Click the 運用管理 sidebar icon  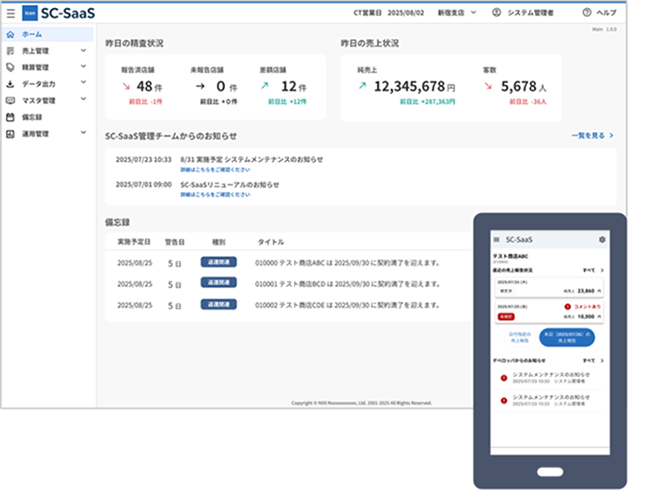tap(10, 134)
